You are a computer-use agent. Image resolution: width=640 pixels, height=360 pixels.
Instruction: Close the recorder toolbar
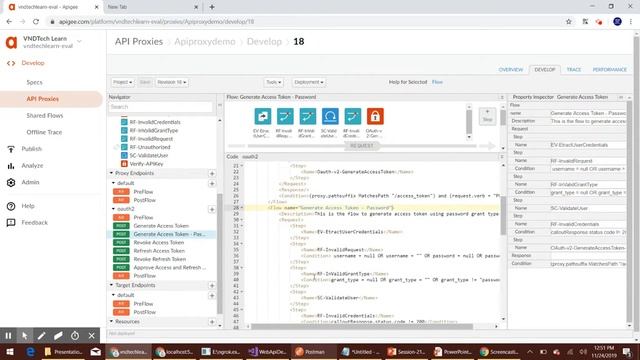click(x=91, y=336)
